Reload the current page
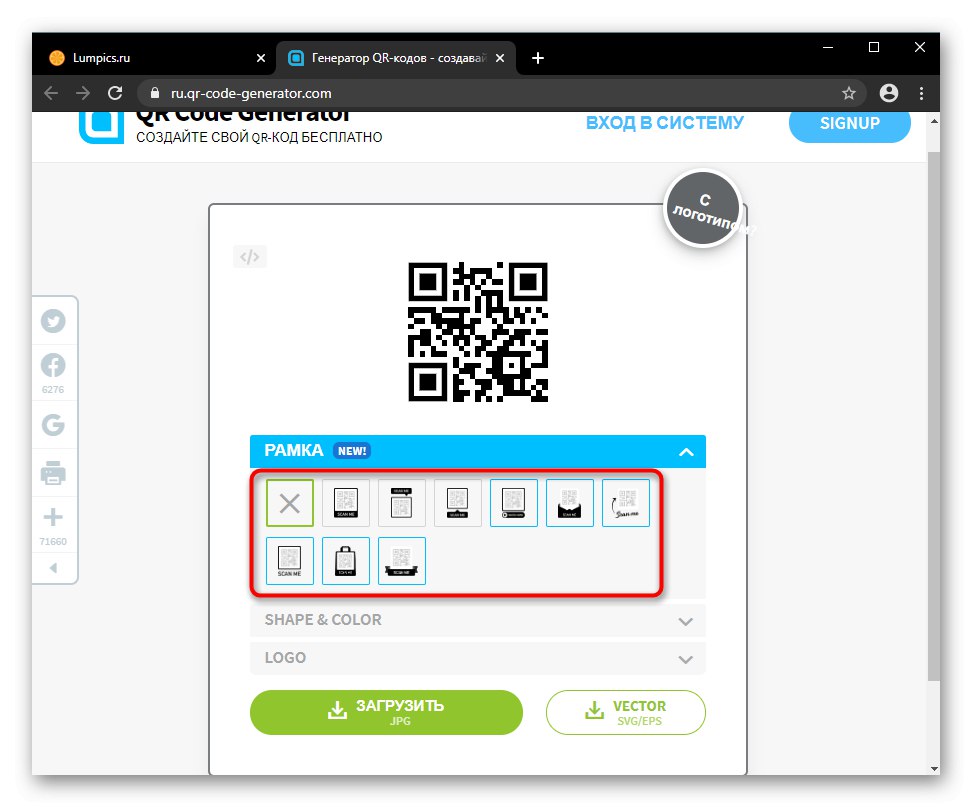 [x=115, y=93]
